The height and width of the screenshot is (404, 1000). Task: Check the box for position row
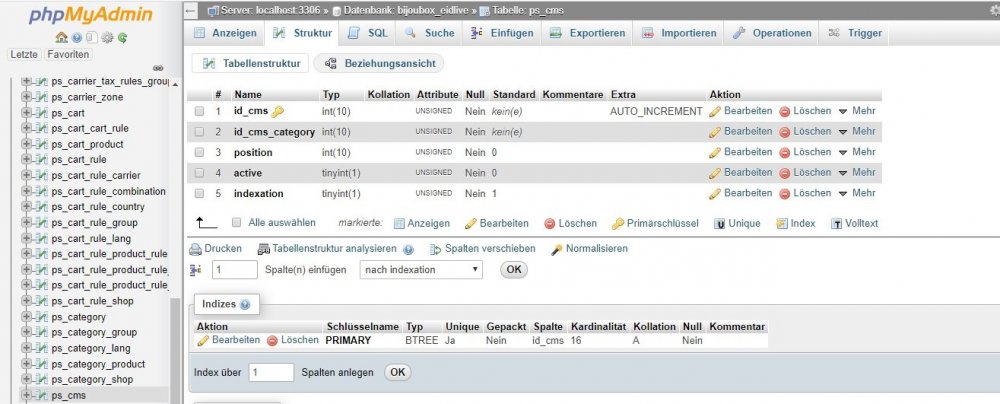(x=199, y=153)
